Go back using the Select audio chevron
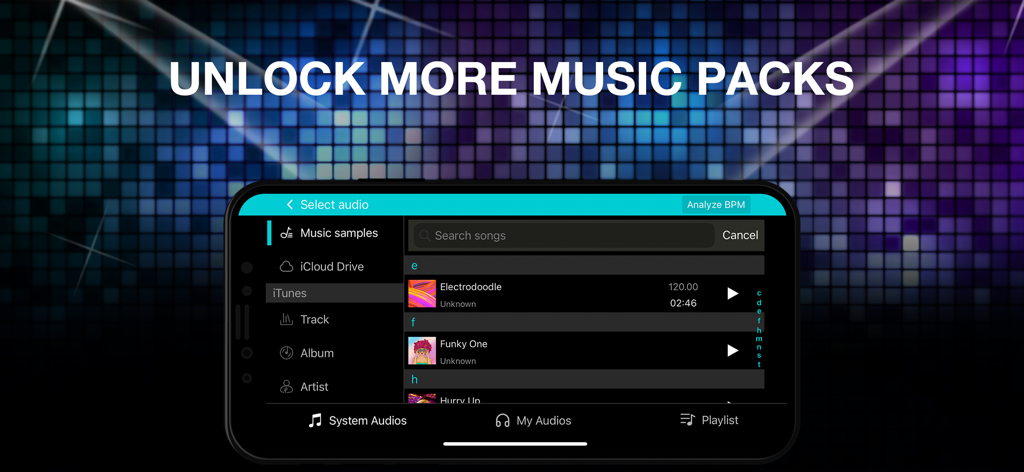This screenshot has height=472, width=1024. [290, 205]
